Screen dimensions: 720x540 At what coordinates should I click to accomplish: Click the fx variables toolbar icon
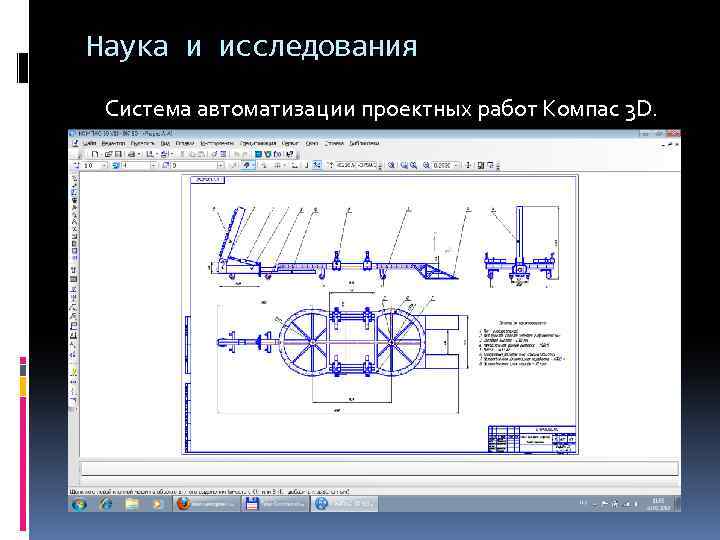[277, 154]
